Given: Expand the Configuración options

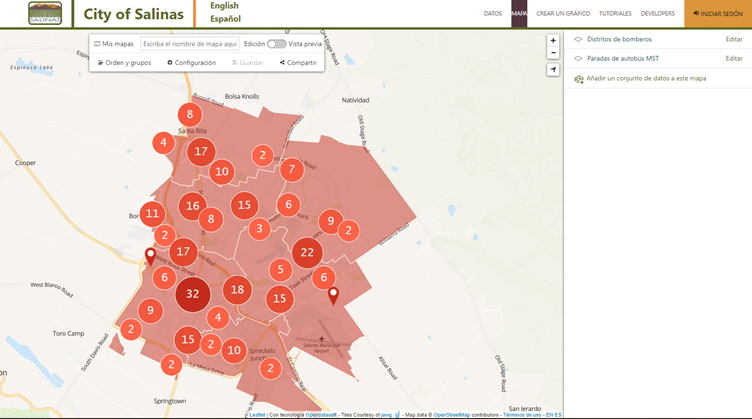Looking at the screenshot, I should (191, 62).
